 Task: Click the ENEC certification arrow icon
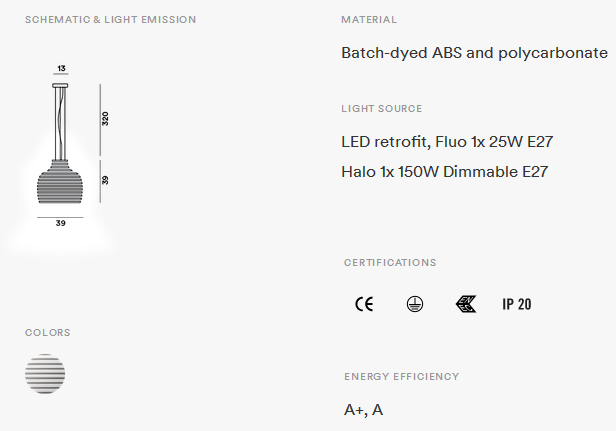(x=466, y=304)
